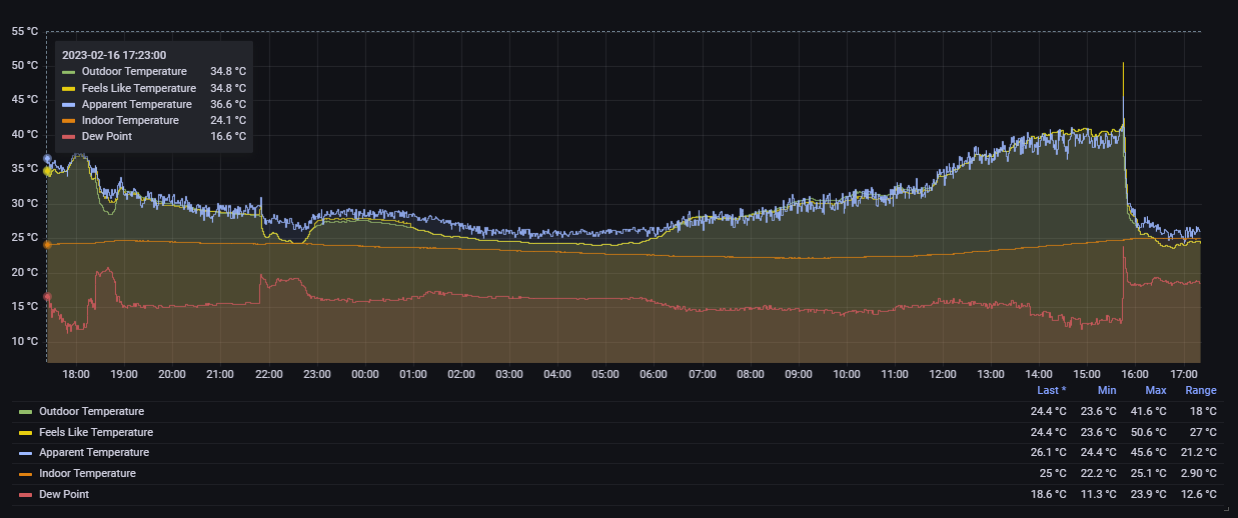Click tooltip timestamp 2023-02-16 17:23:00
The height and width of the screenshot is (518, 1238).
point(114,55)
